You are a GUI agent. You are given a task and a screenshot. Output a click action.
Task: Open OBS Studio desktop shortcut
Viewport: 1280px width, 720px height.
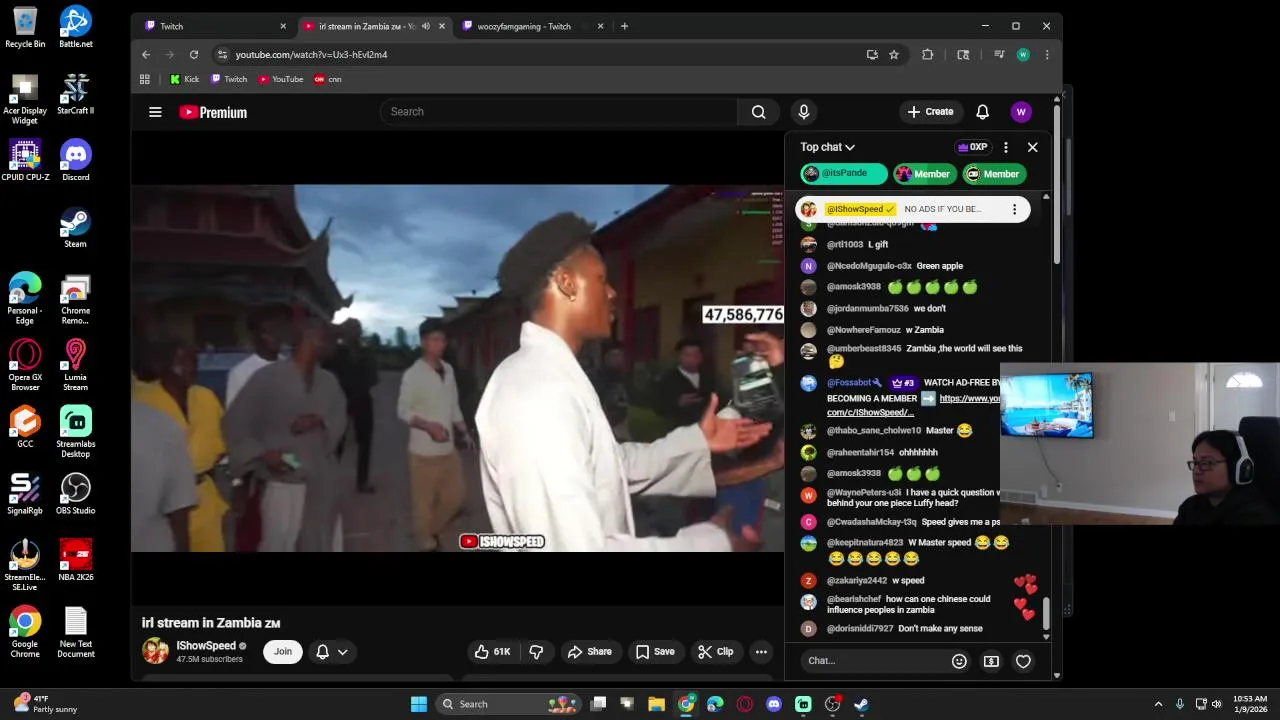click(x=76, y=494)
